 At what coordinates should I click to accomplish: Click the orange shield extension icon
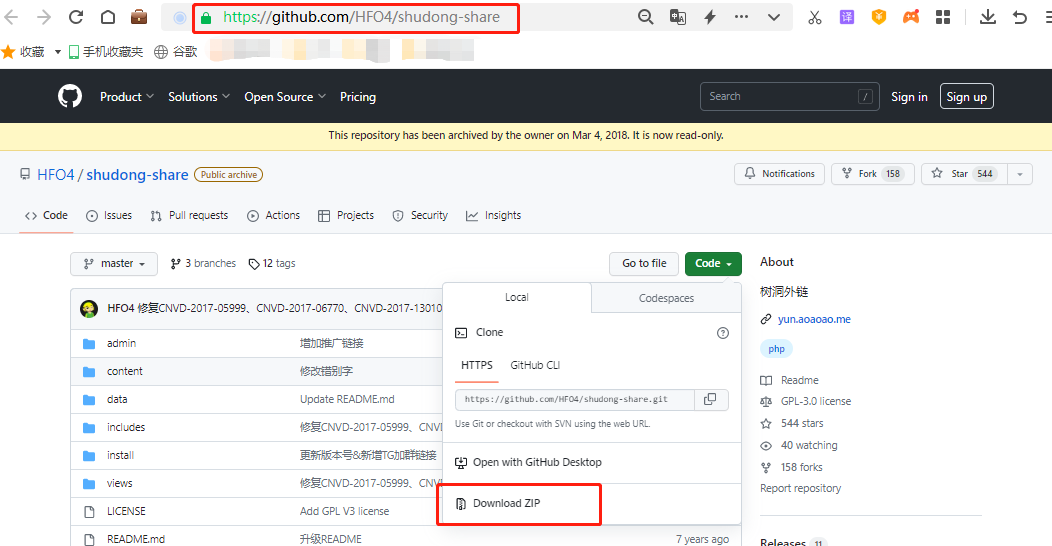coord(879,17)
